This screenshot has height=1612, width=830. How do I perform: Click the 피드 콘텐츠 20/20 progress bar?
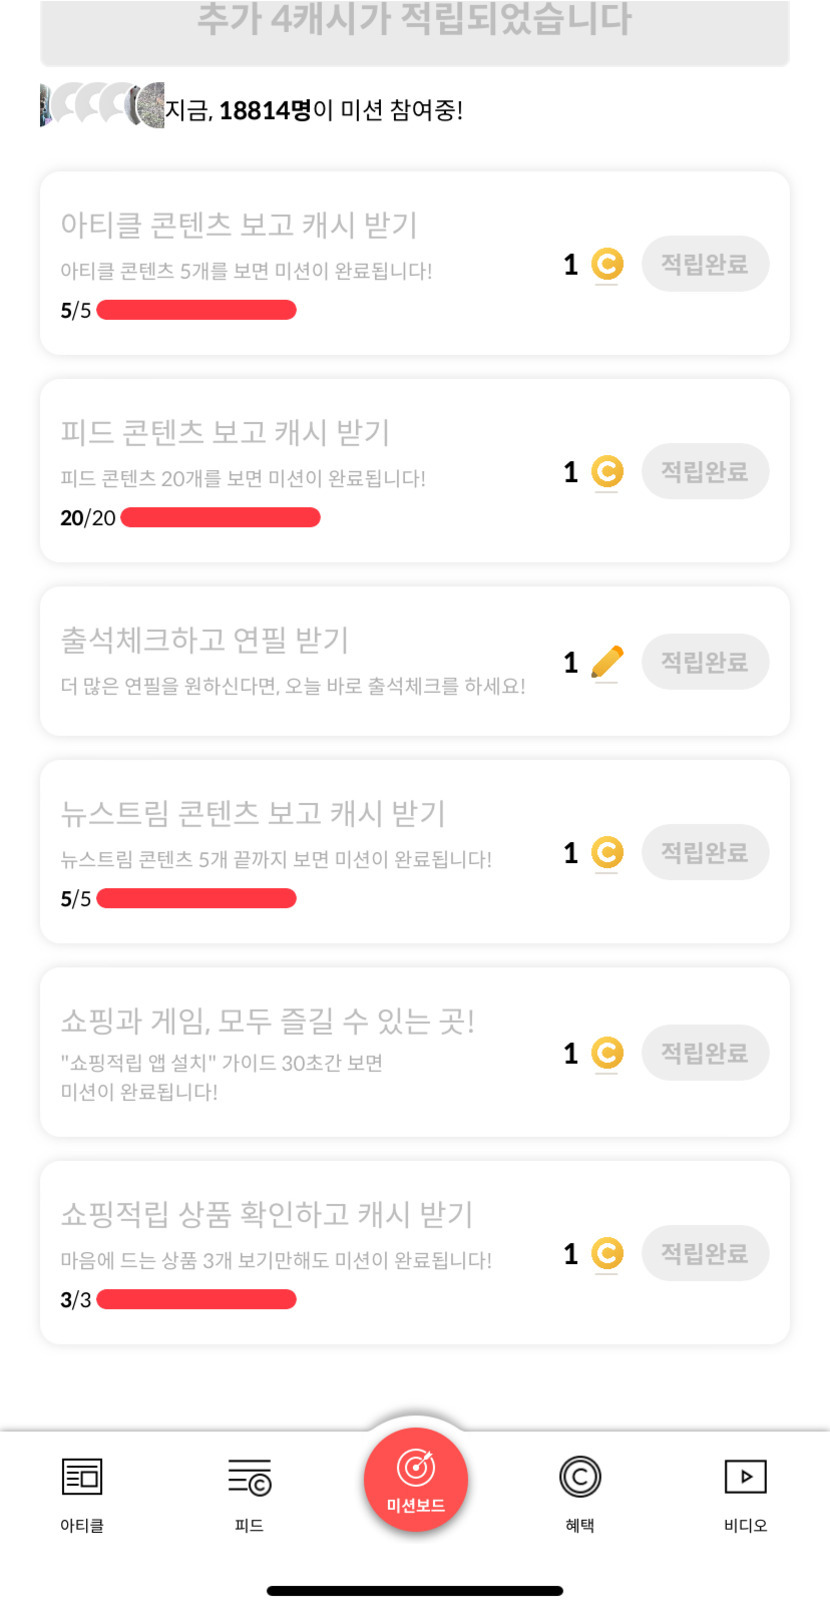[x=220, y=517]
